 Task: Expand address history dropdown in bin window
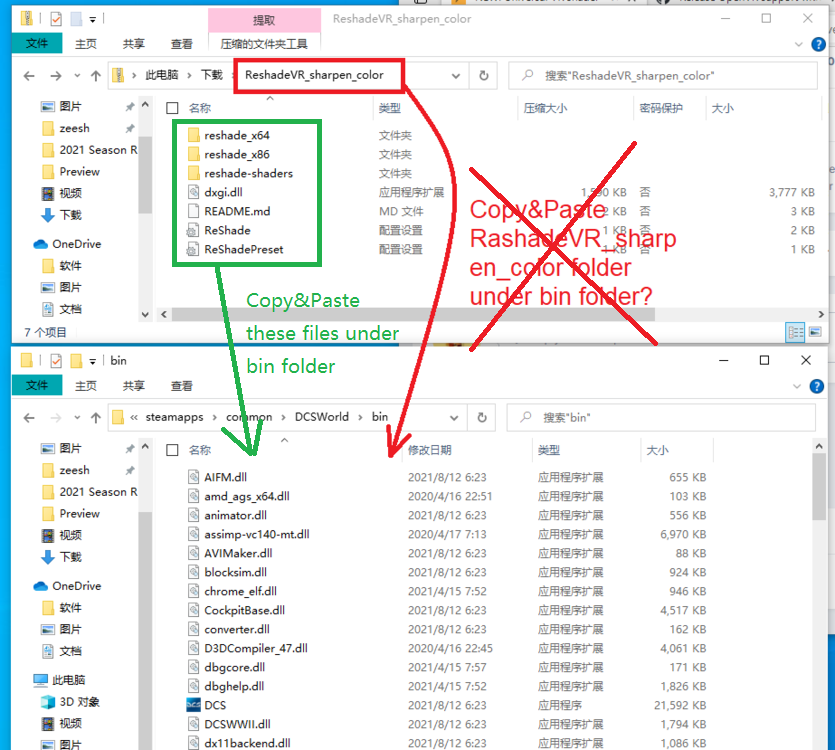(454, 418)
